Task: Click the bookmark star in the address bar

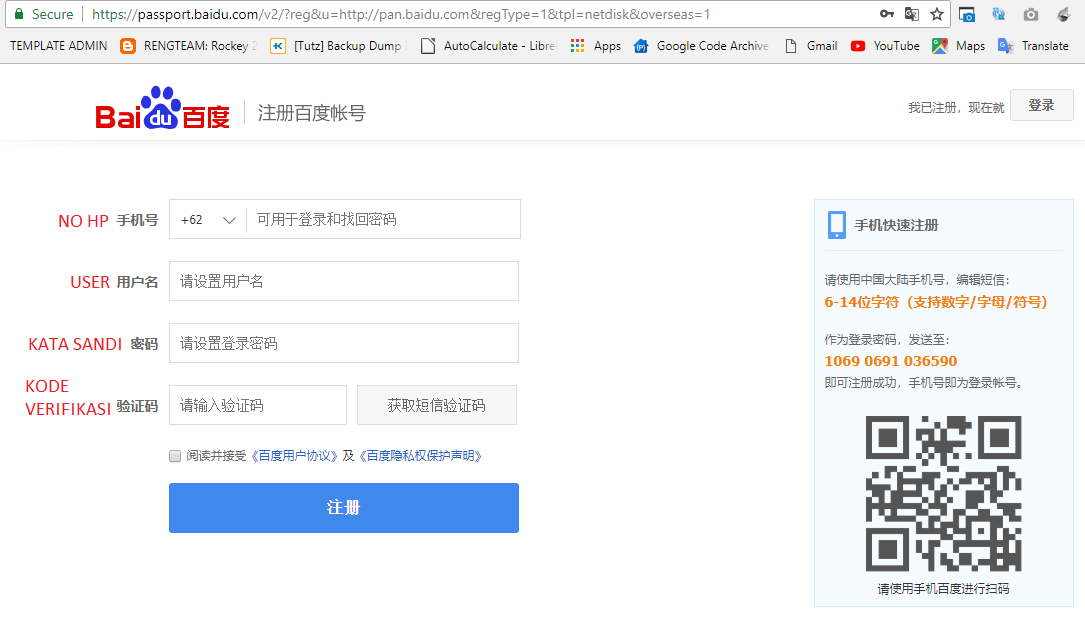Action: coord(936,14)
